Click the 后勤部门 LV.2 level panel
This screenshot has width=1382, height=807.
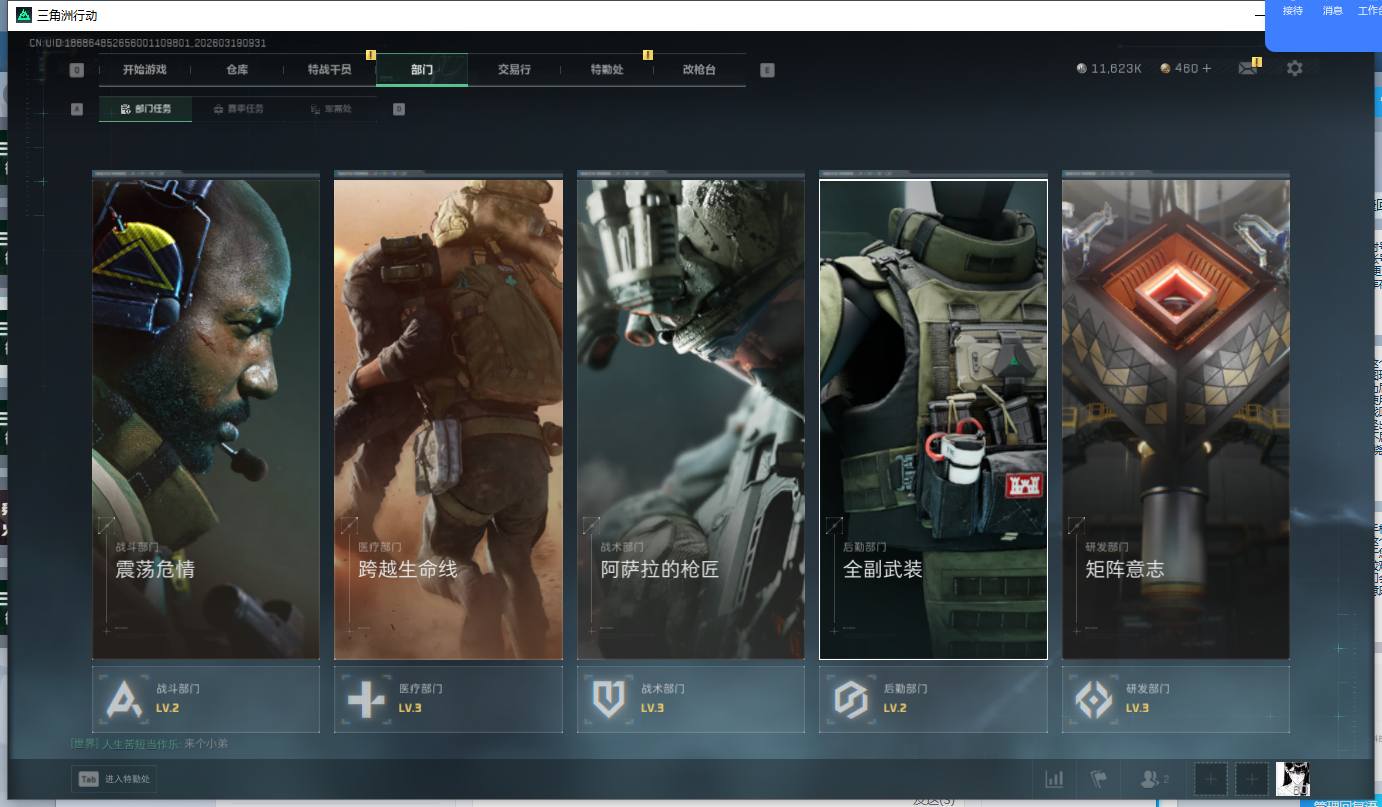click(x=932, y=699)
